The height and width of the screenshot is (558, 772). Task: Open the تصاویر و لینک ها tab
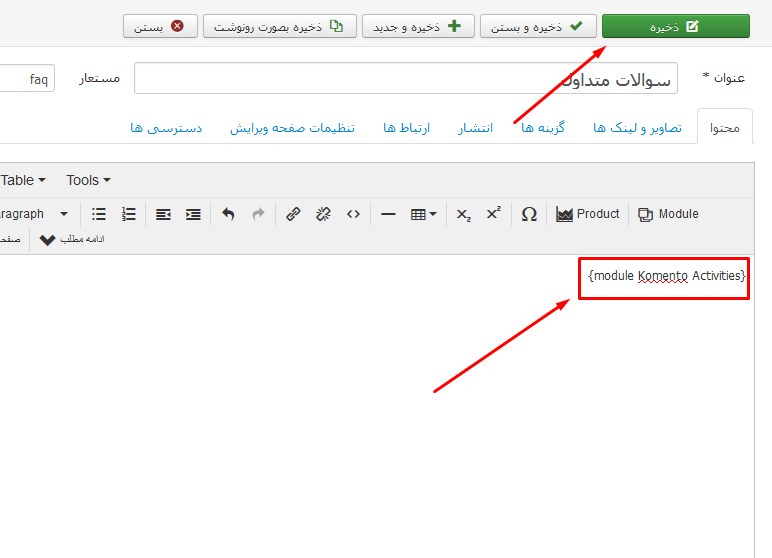coord(637,128)
